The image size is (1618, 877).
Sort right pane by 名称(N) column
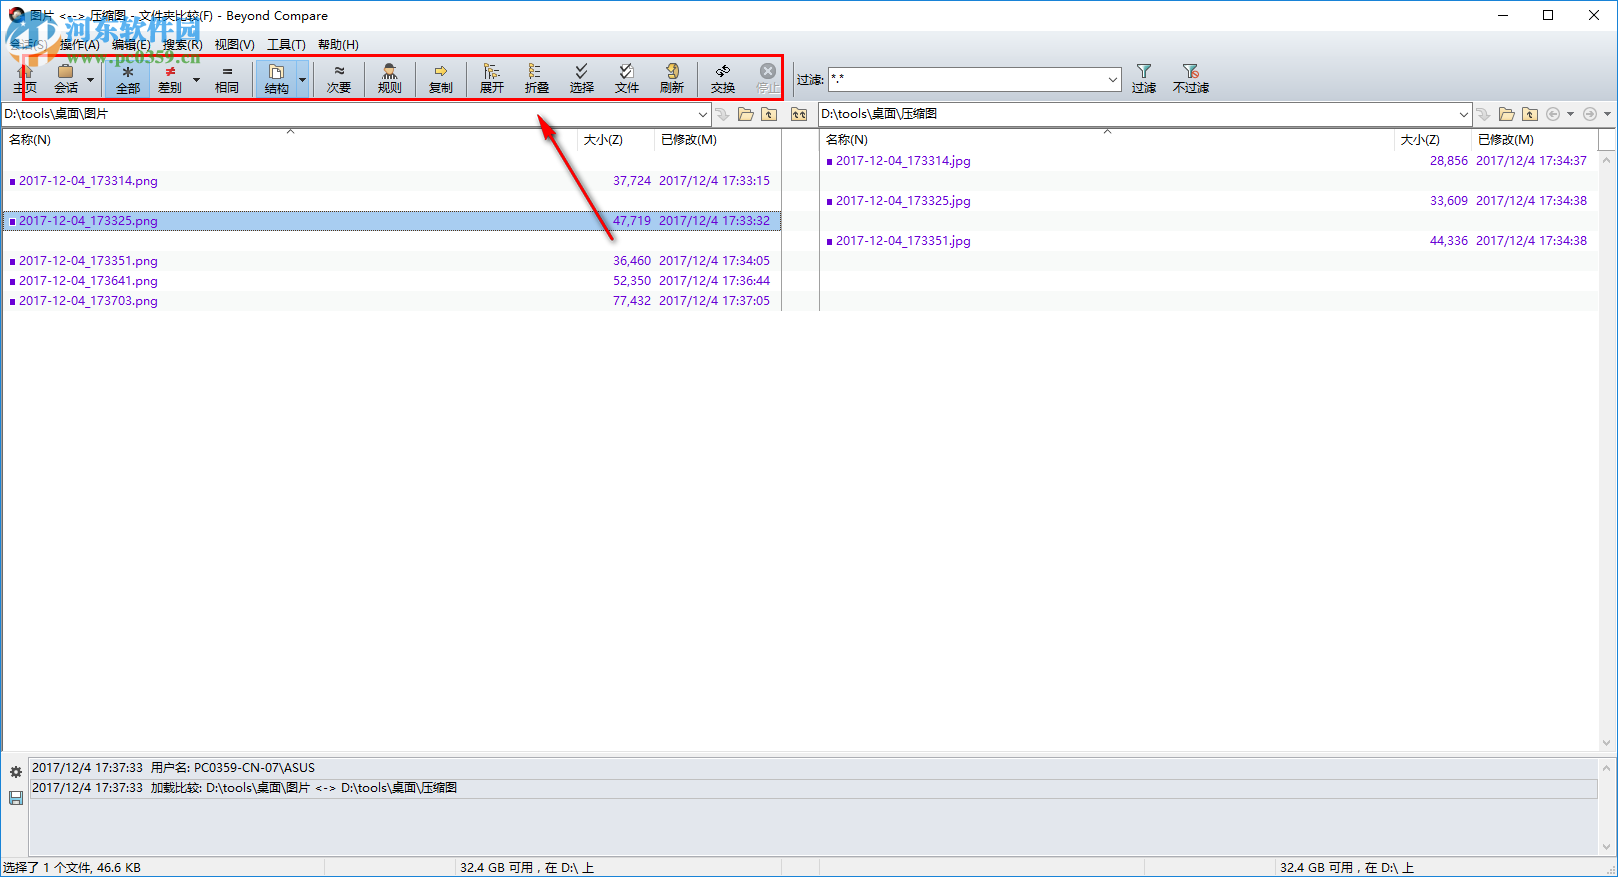tap(1107, 140)
